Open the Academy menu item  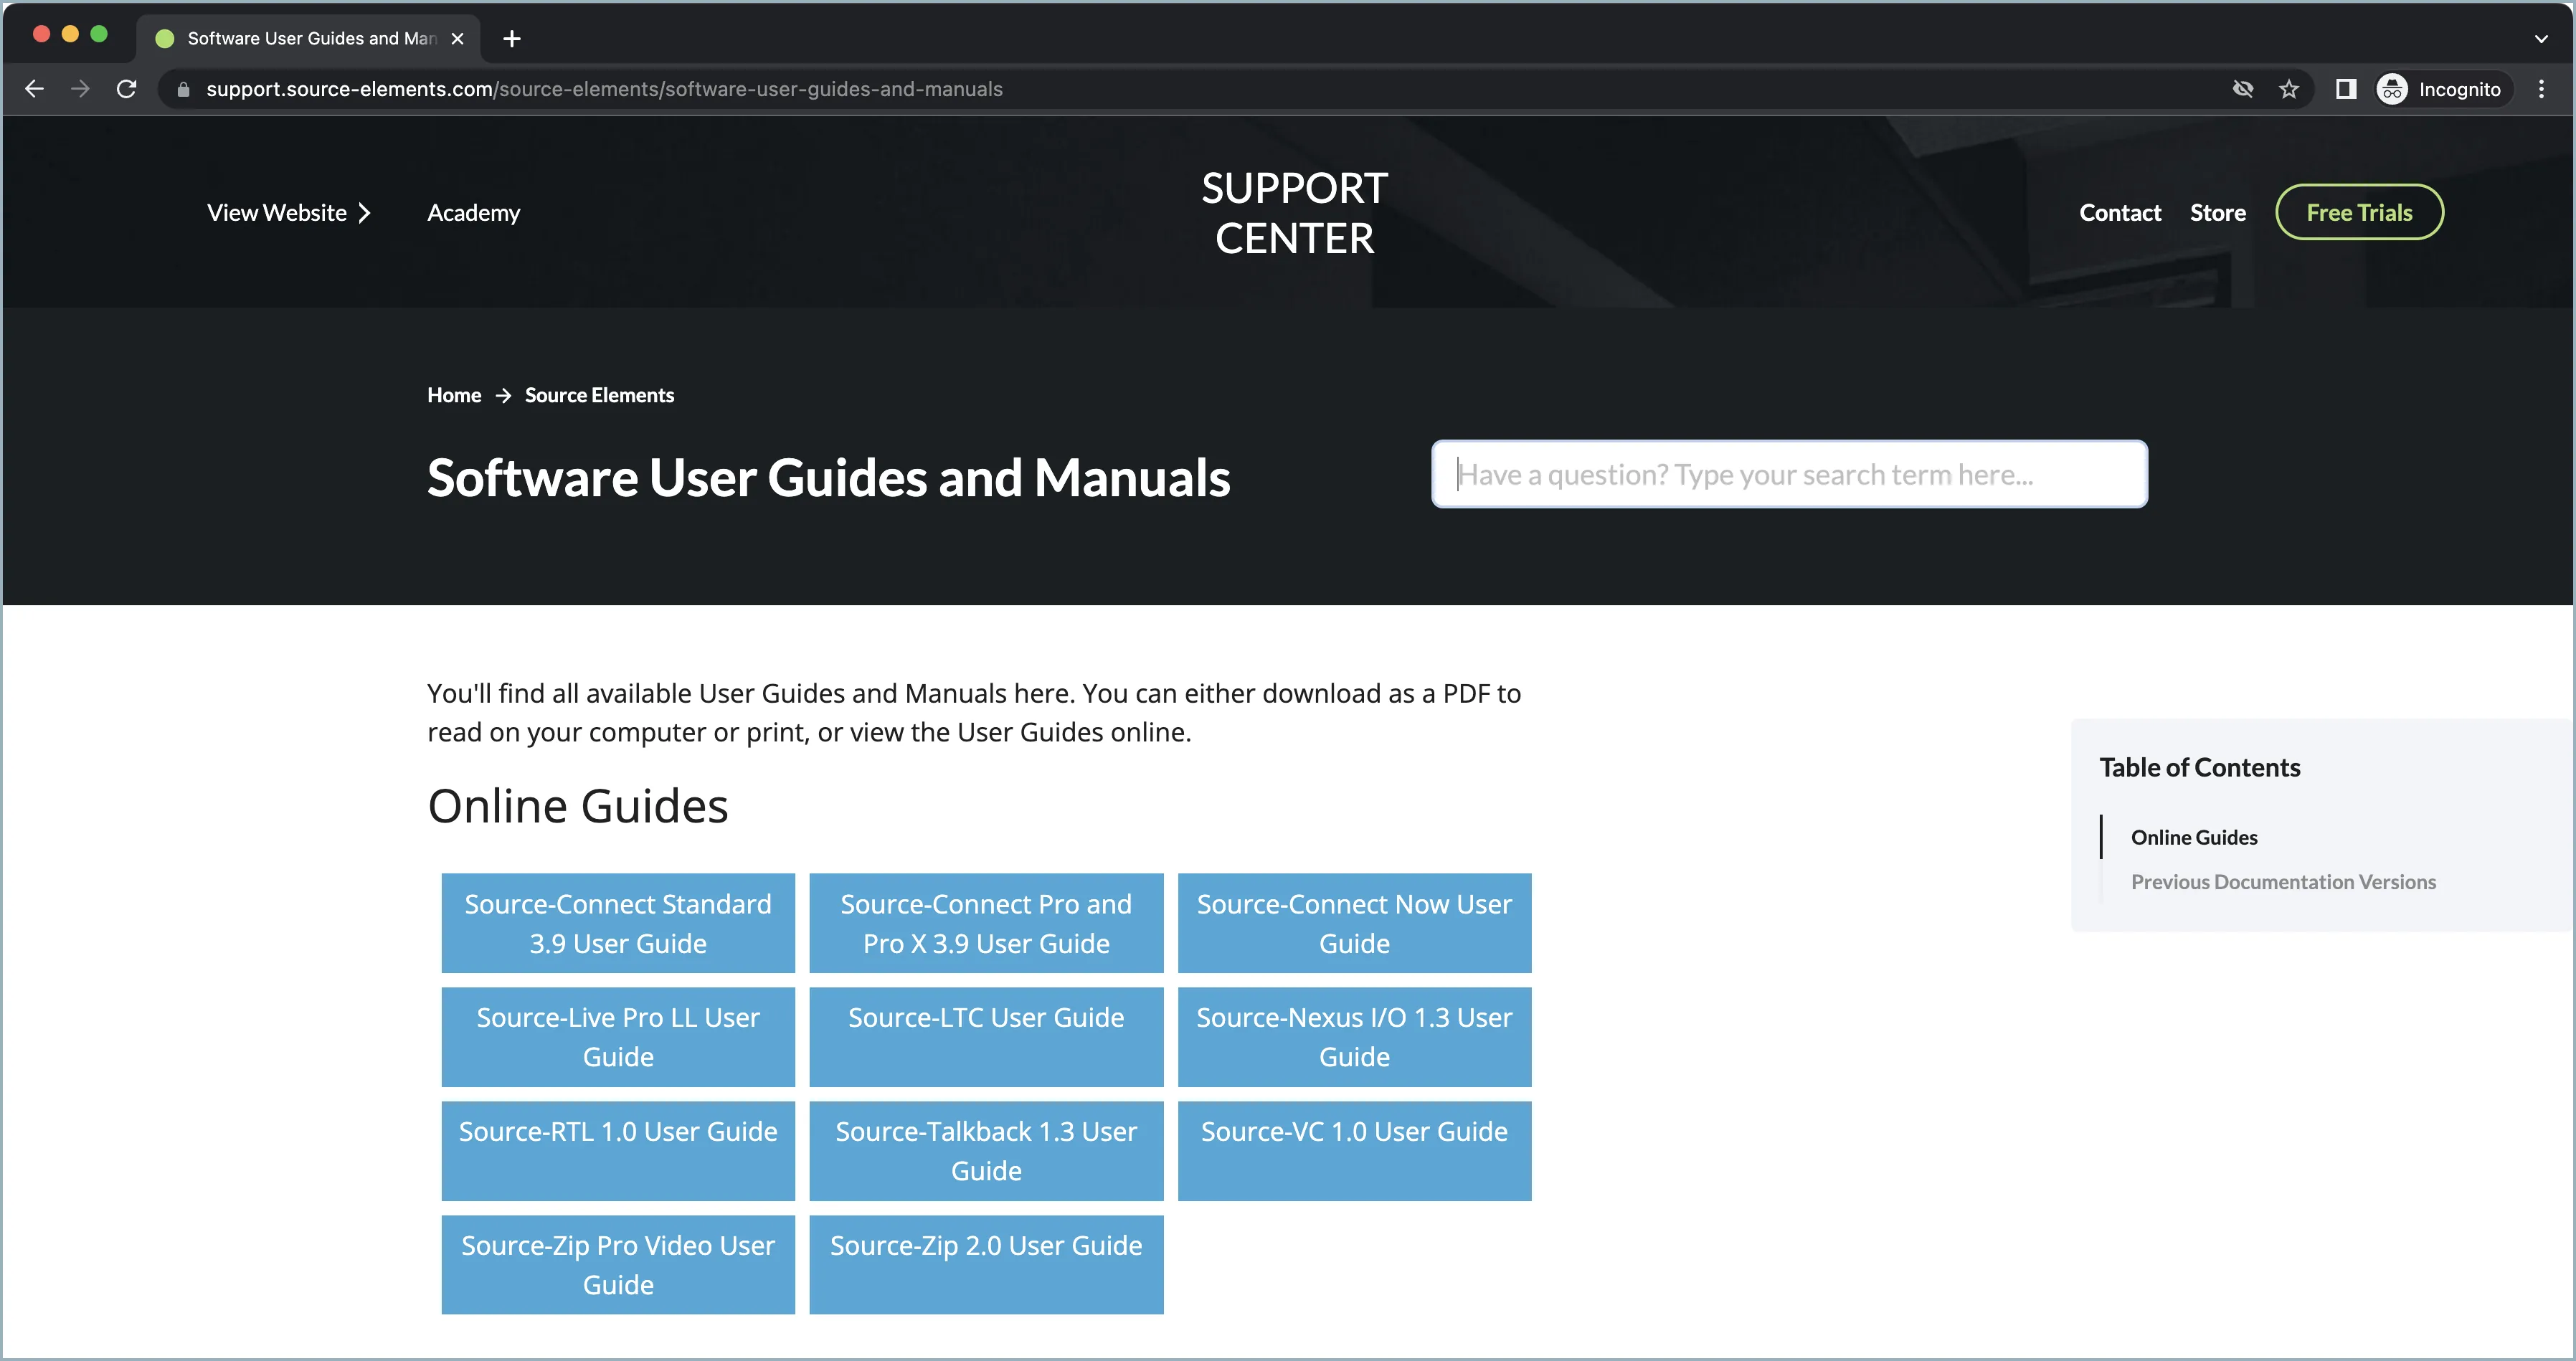coord(474,213)
